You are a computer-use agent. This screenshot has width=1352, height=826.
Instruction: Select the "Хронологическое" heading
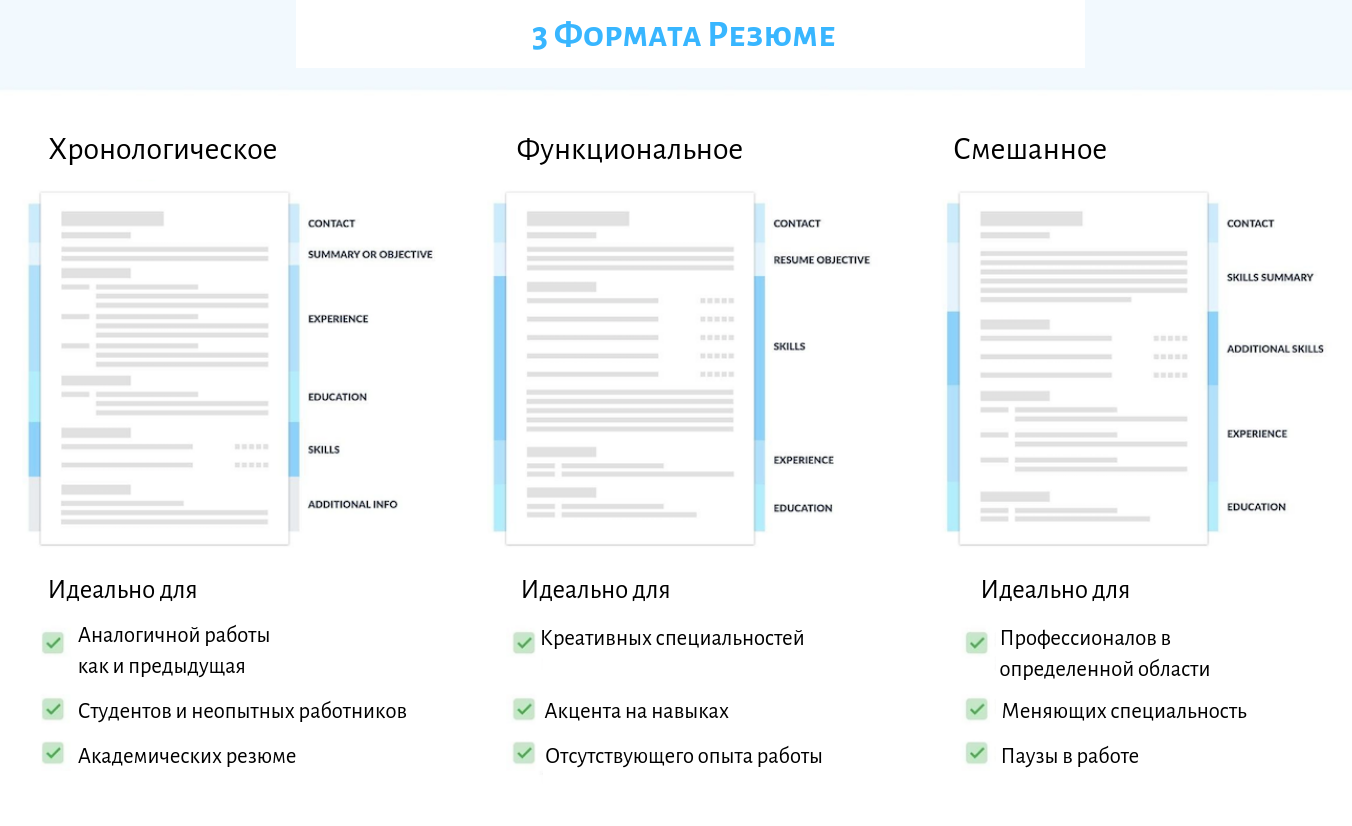pos(163,149)
